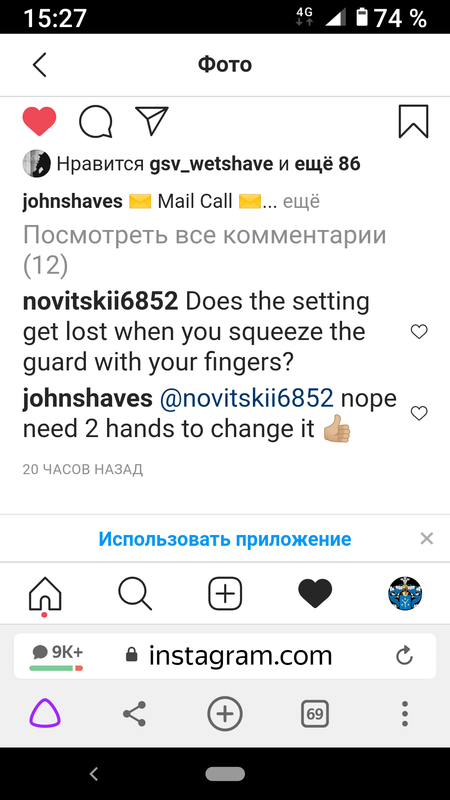
Task: Reload page with the refresh icon
Action: 404,656
